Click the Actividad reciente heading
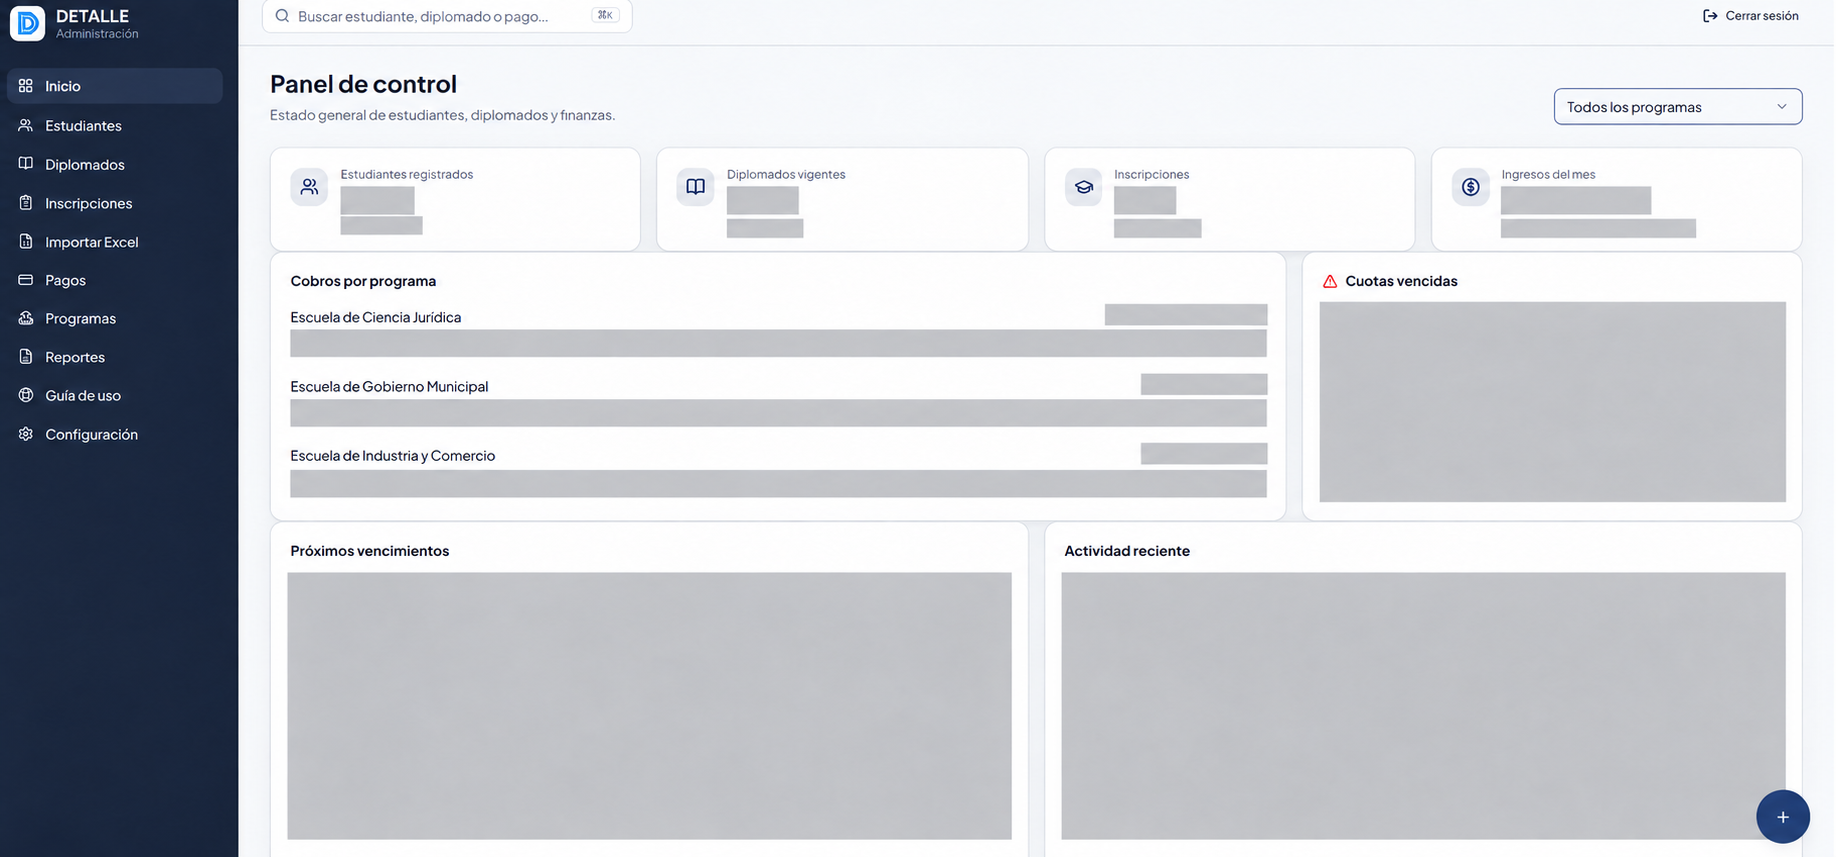 [1127, 551]
